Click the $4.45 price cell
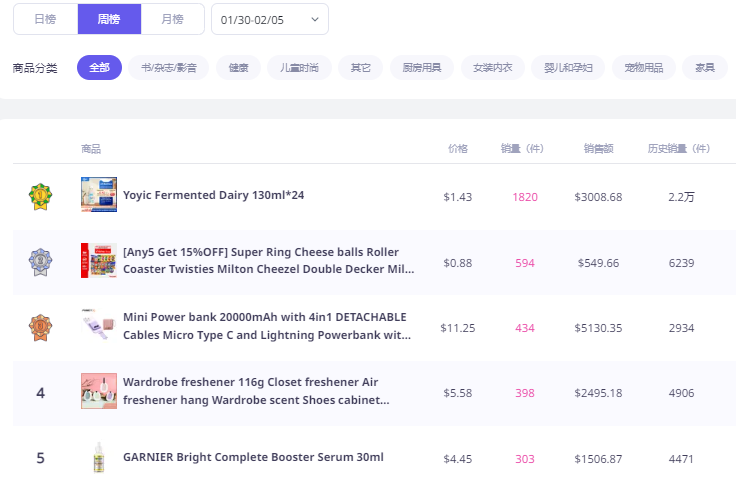Screen dimensions: 736x487 pyautogui.click(x=458, y=459)
